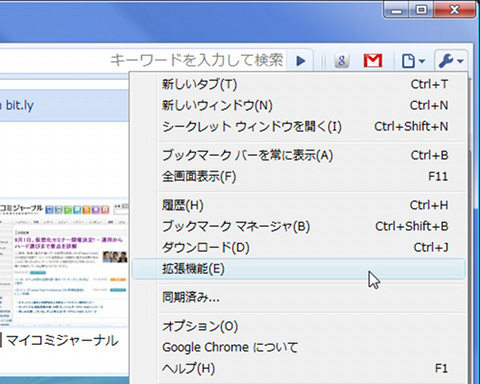Open the page menu dropdown

click(413, 61)
